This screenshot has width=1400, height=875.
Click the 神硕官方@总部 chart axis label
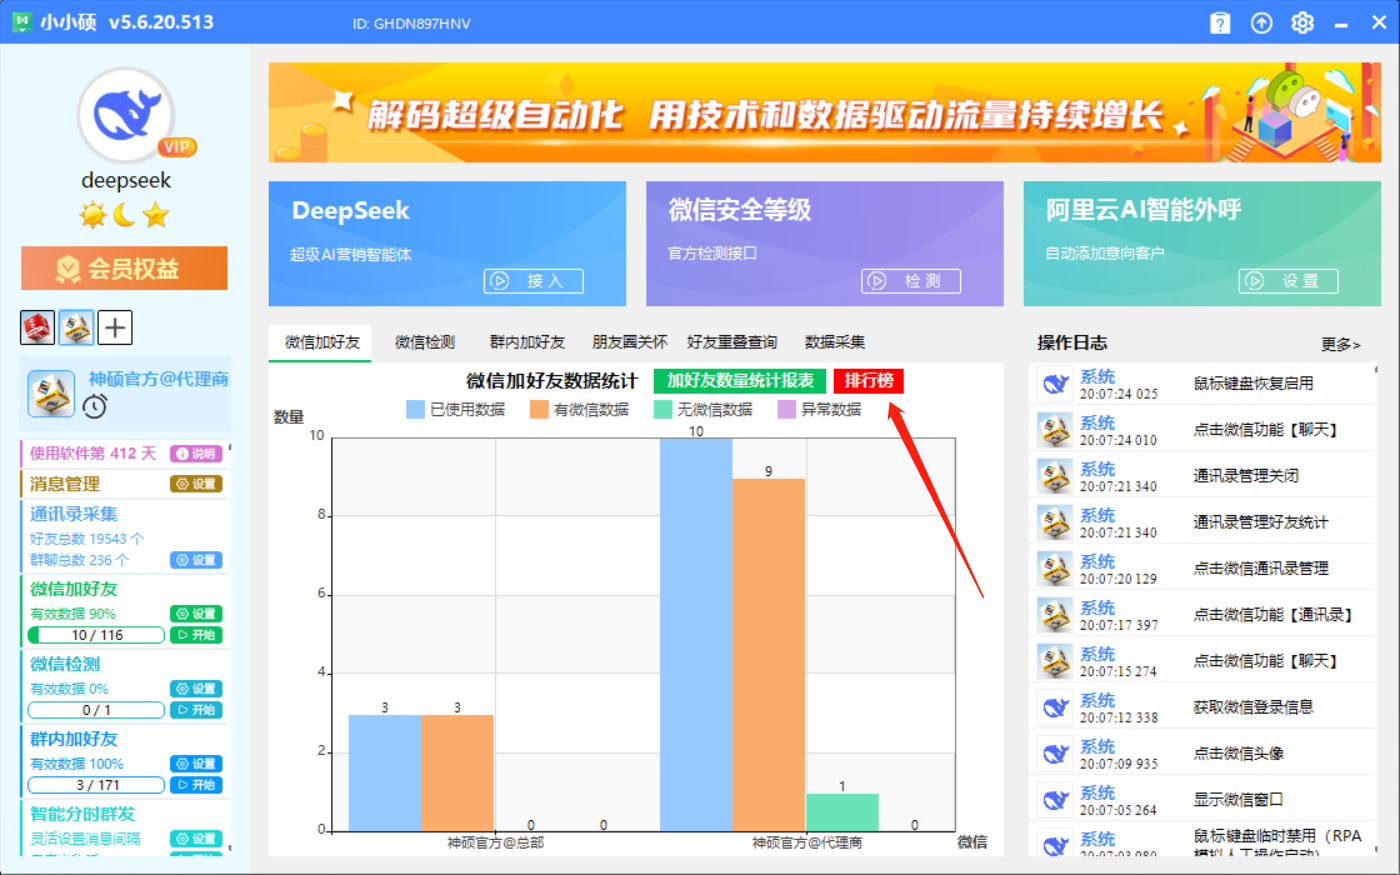496,843
